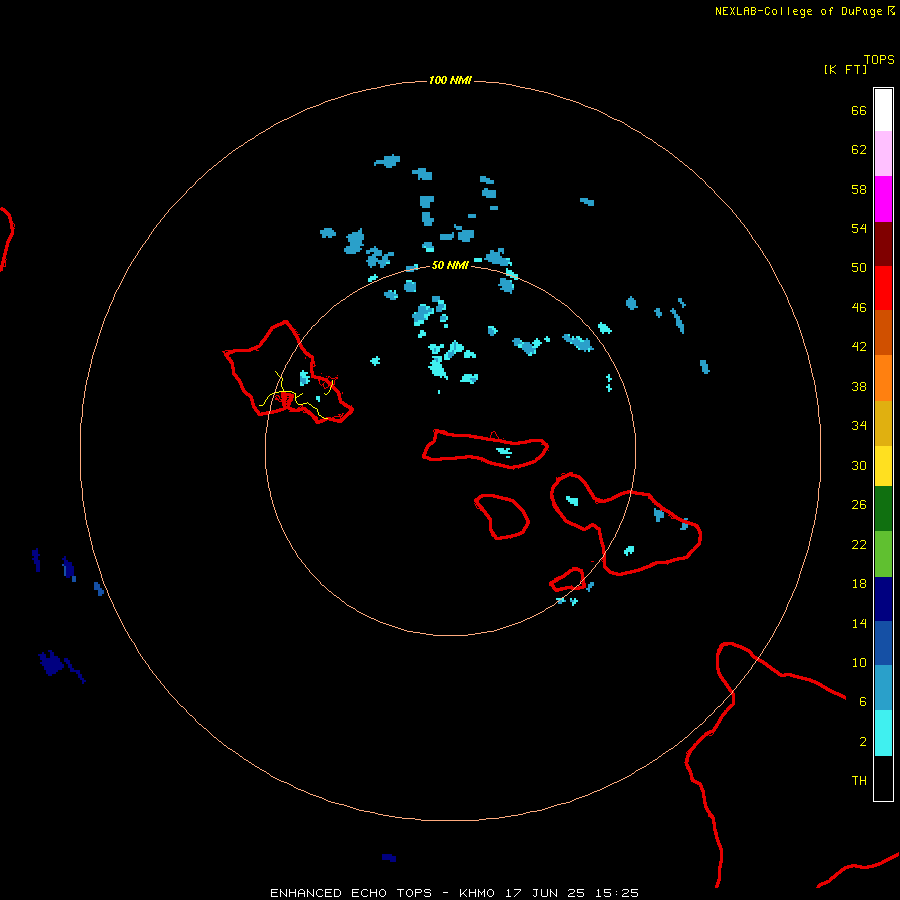Click the dark orange legend swatch

click(x=883, y=332)
